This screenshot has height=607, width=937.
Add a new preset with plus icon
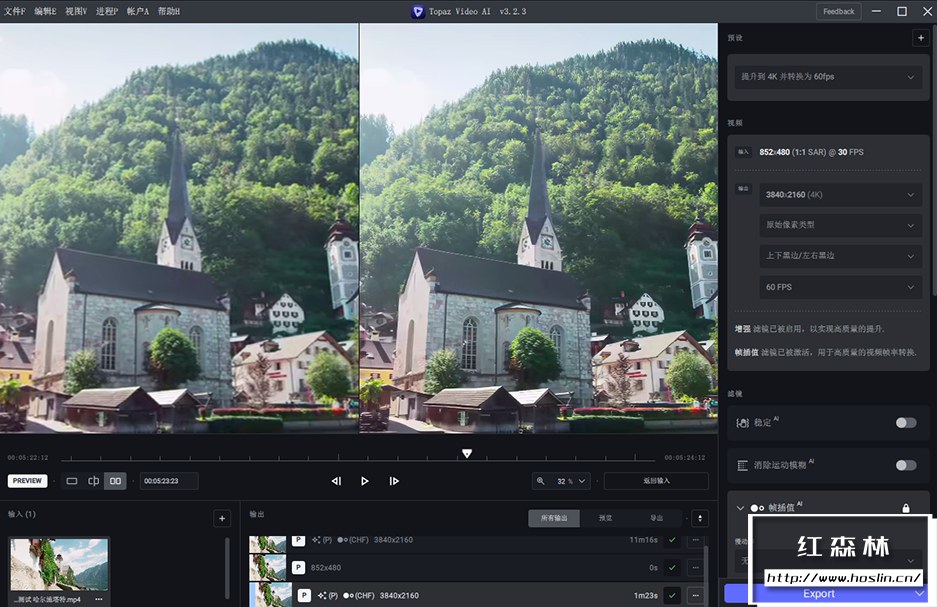click(919, 38)
